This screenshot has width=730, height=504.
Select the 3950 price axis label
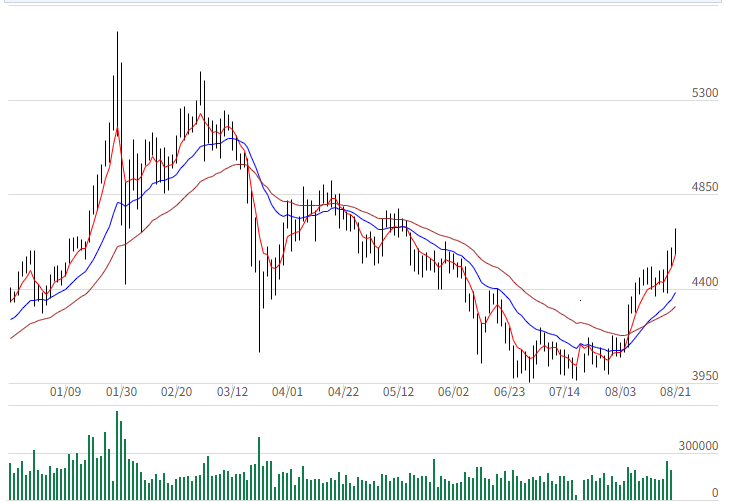705,376
